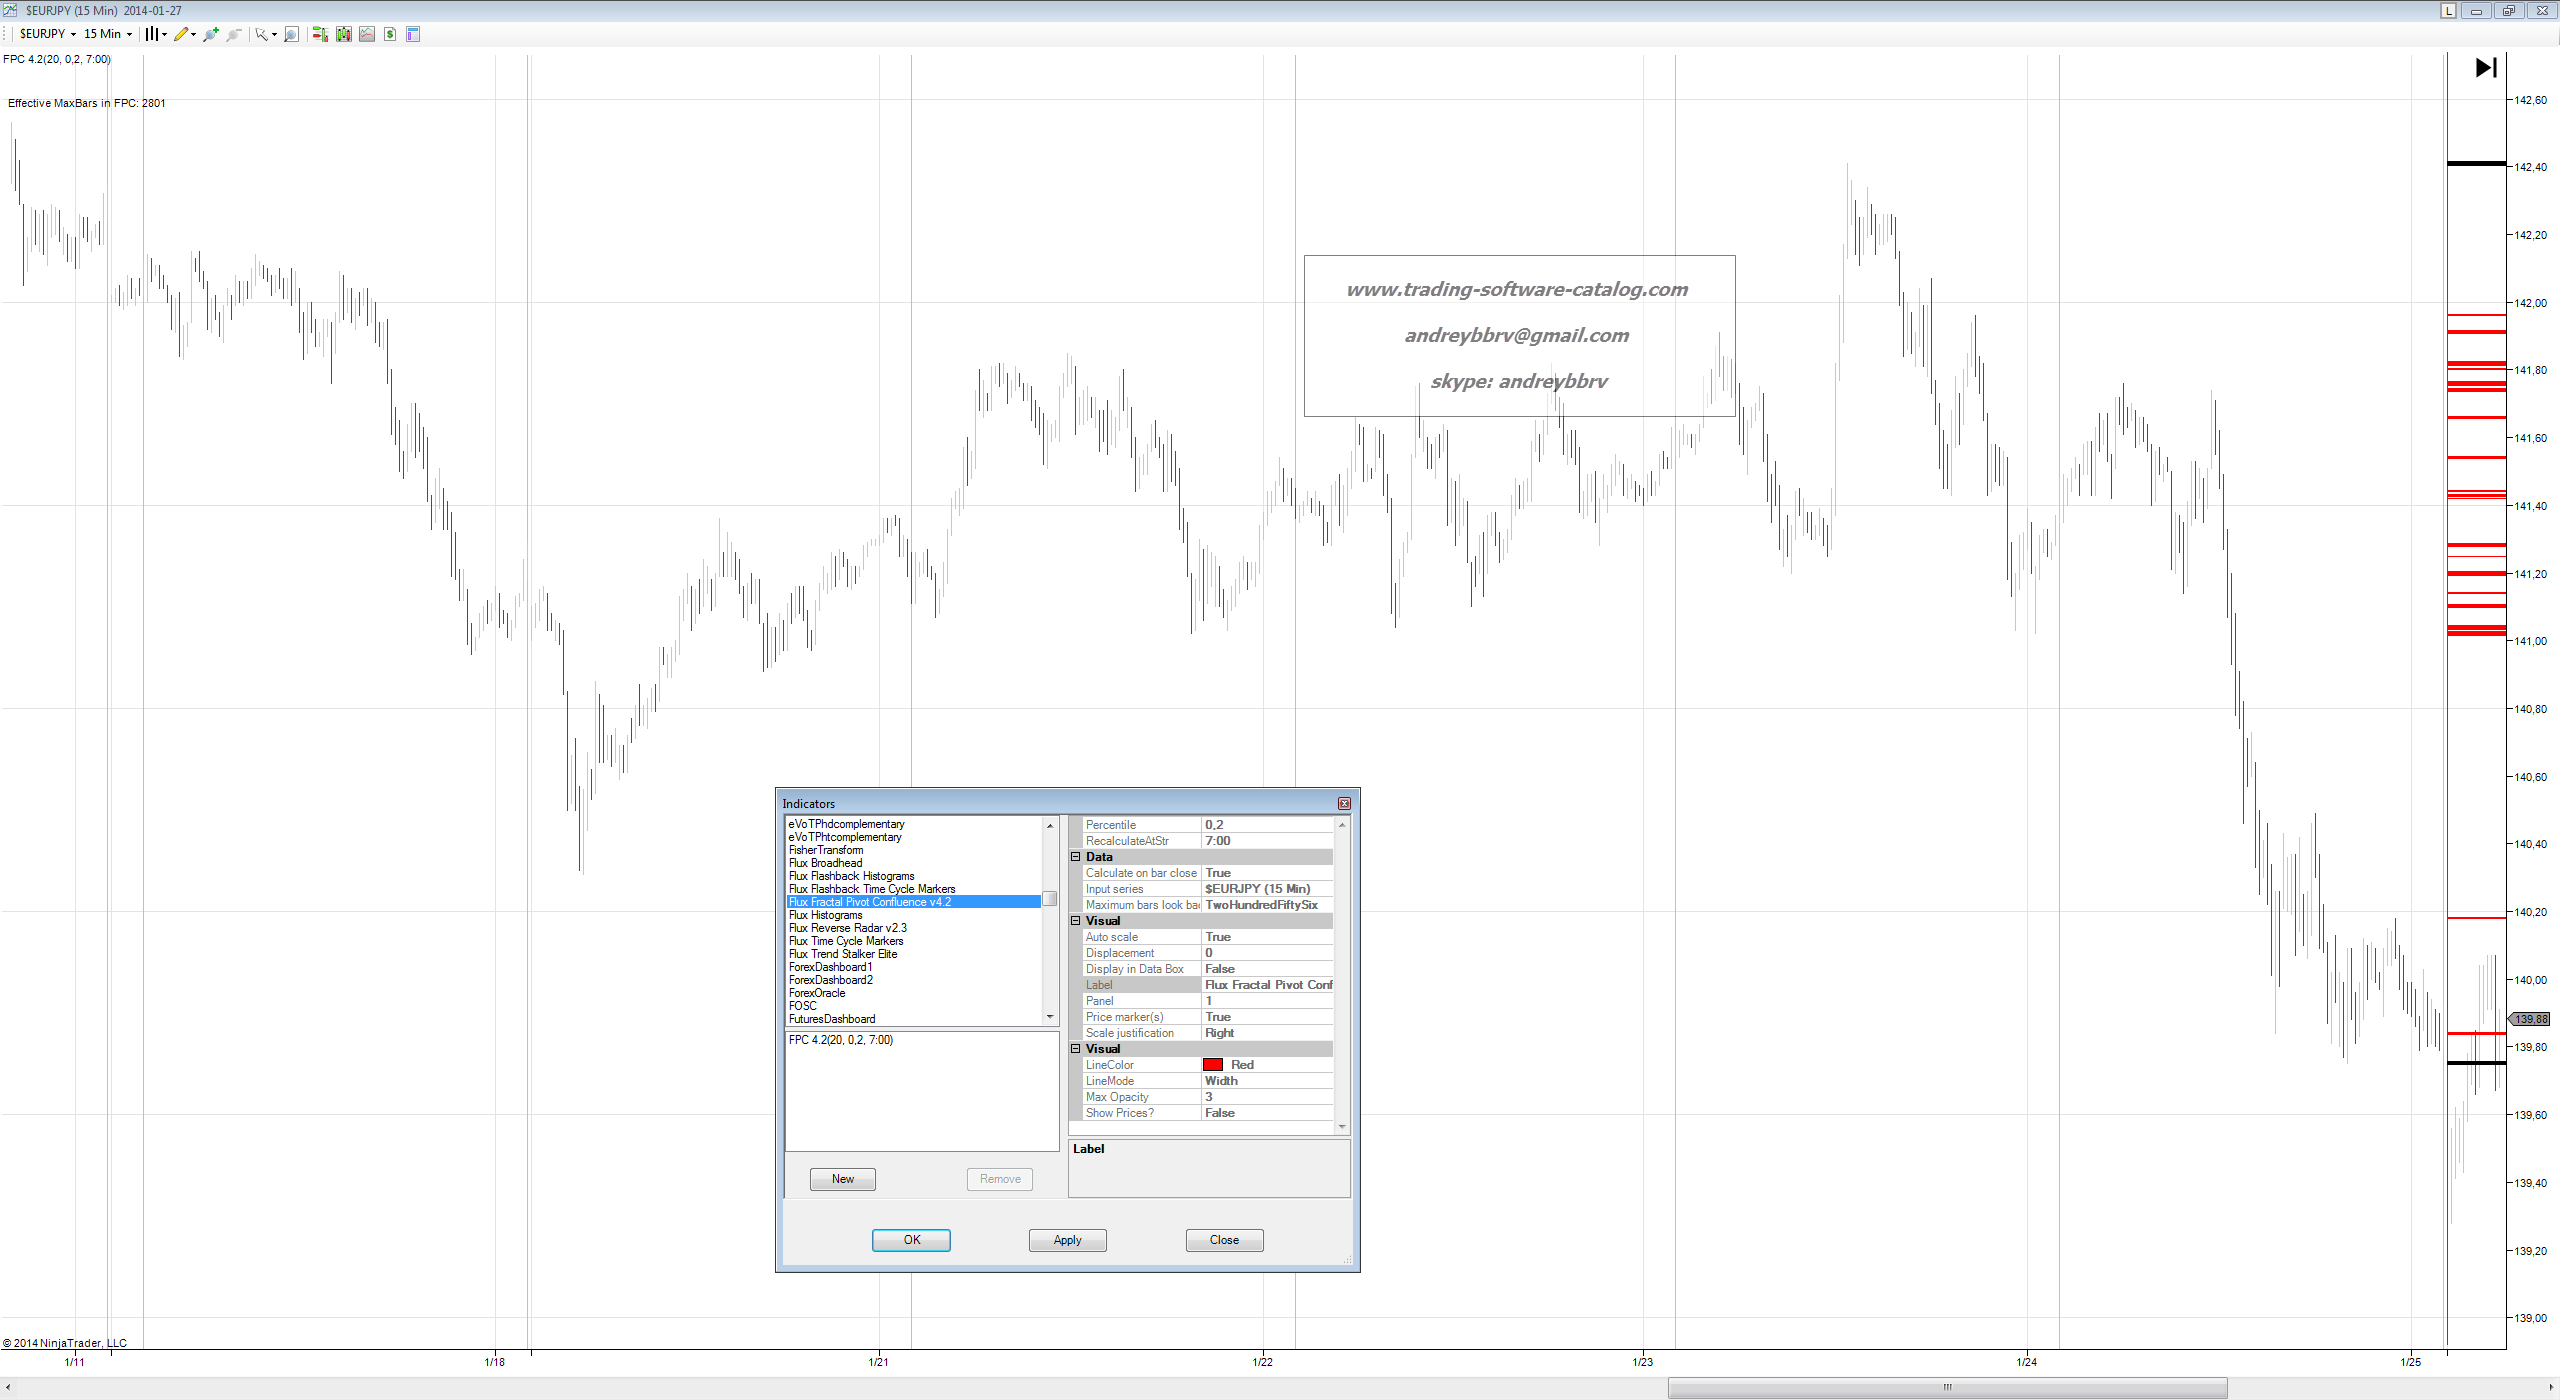Collapse the Data property section

point(1076,857)
